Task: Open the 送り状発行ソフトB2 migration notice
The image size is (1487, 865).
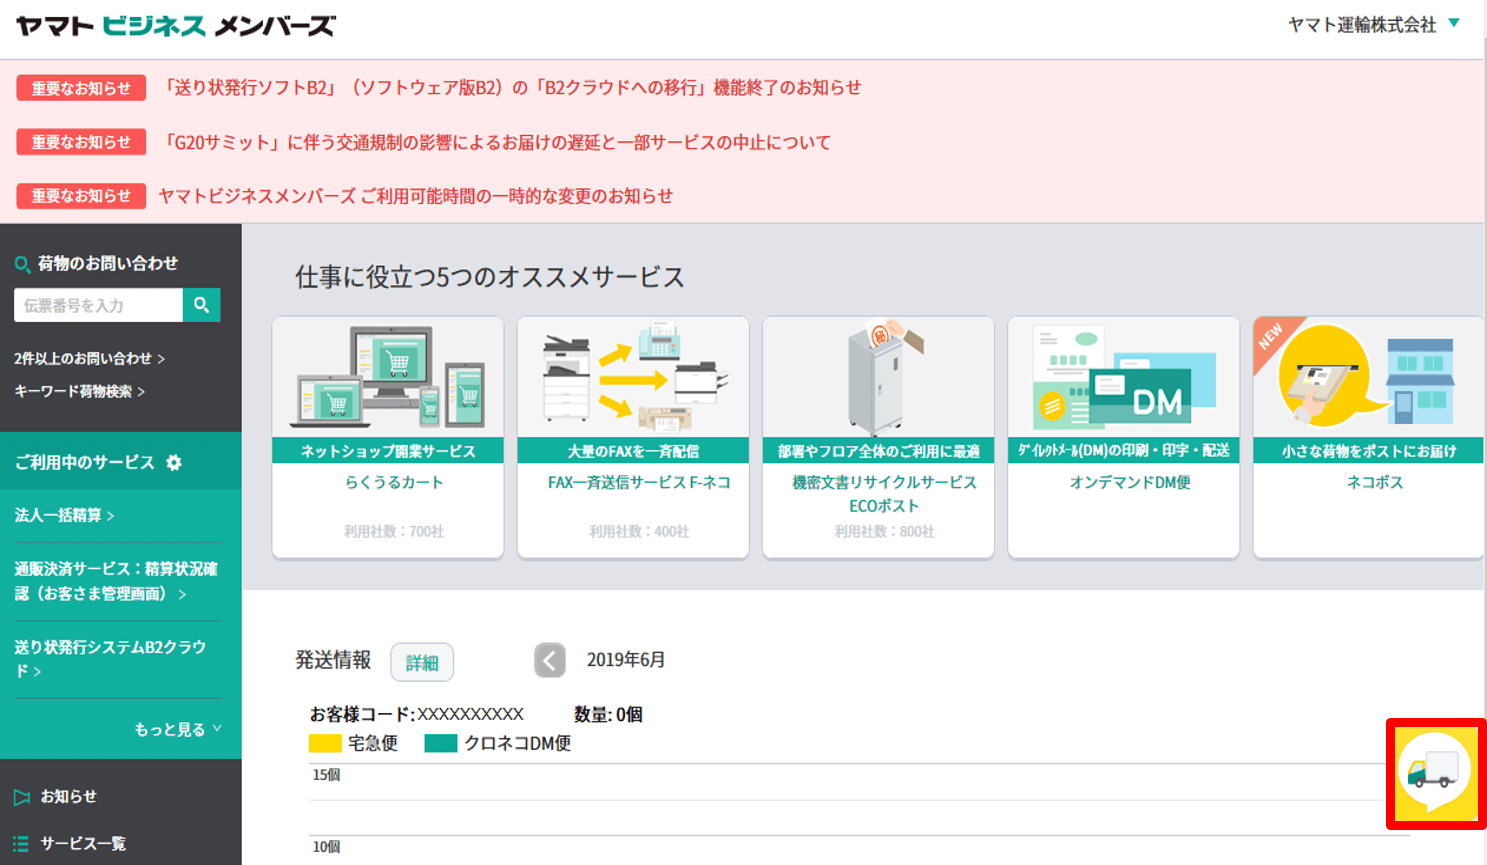Action: [x=511, y=88]
